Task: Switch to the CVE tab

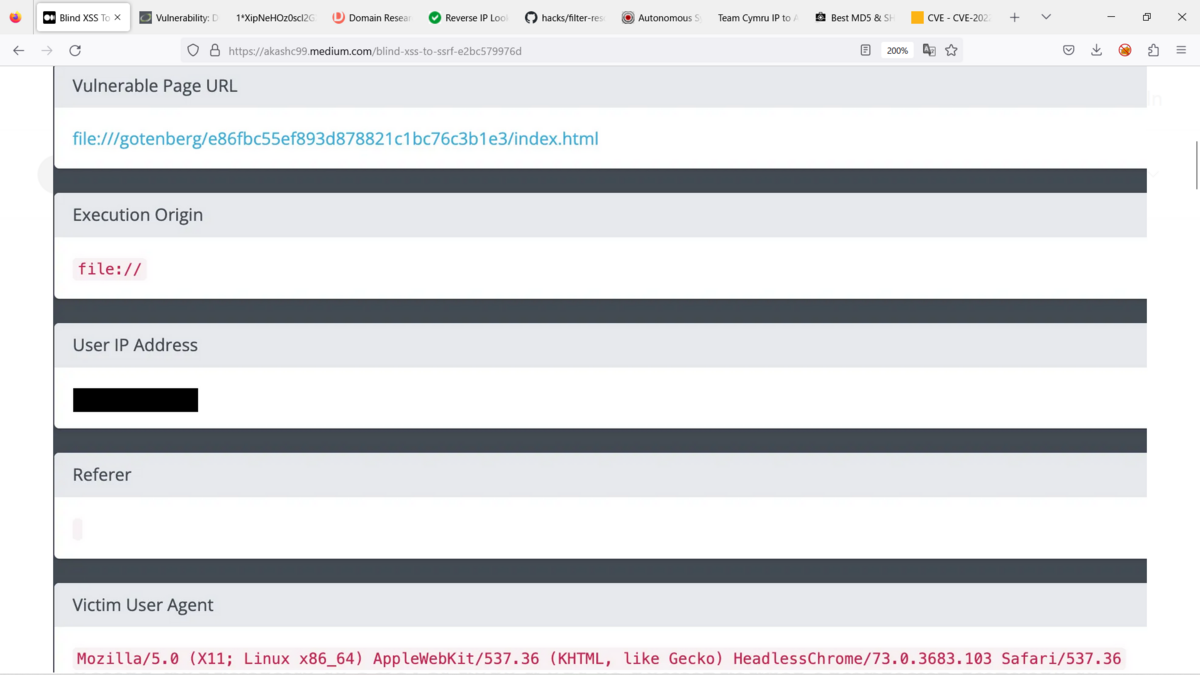Action: pos(950,17)
